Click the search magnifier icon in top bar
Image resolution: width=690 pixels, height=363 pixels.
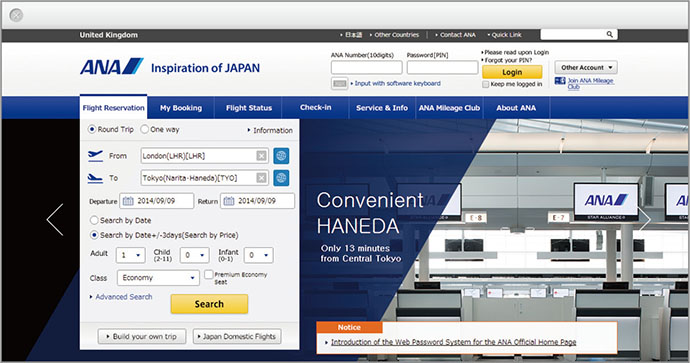coord(609,34)
